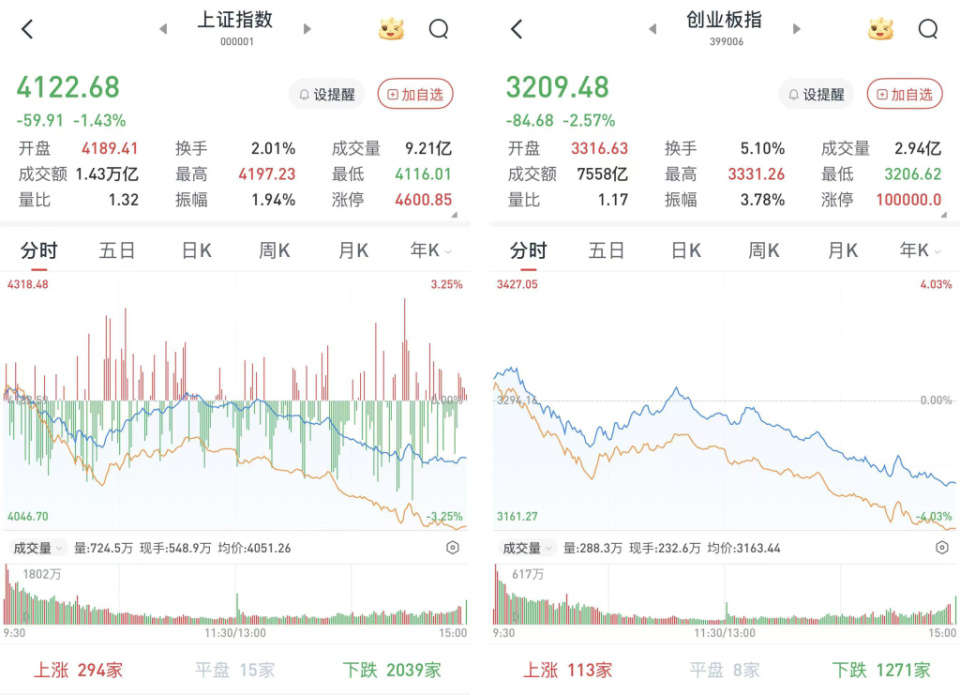Switch to next index with right arrow beside 上证指数
Viewport: 960px width, 695px height.
pyautogui.click(x=306, y=29)
